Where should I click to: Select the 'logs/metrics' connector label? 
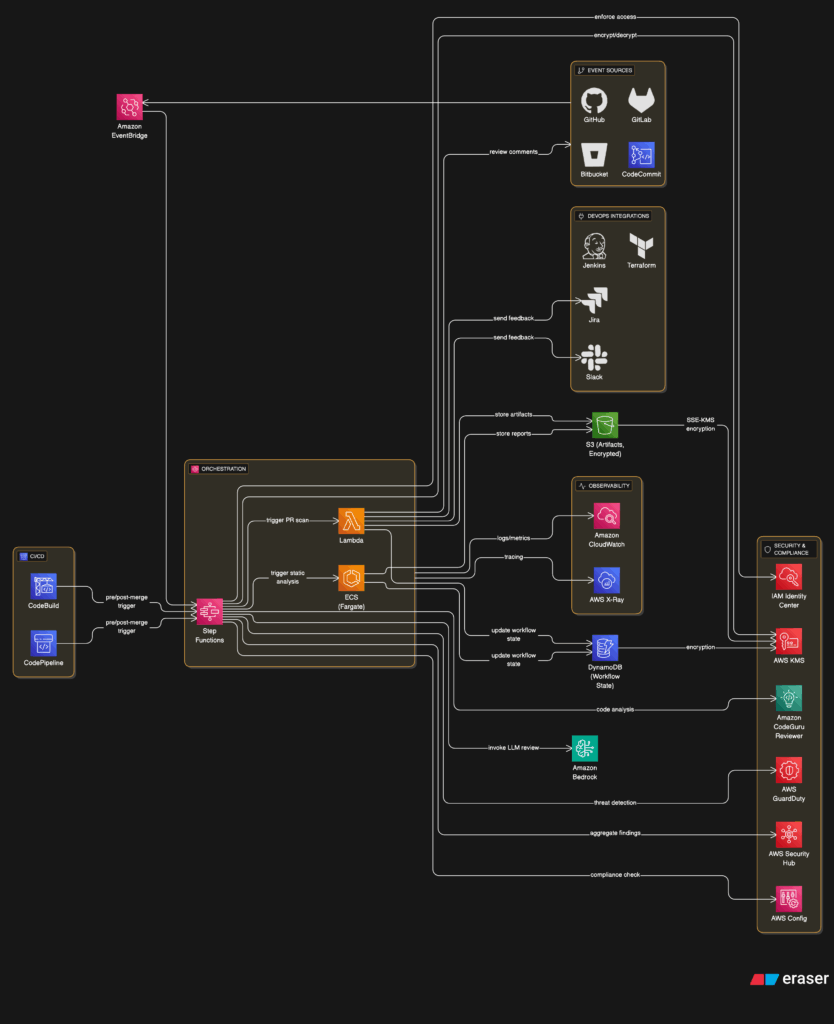pos(513,539)
